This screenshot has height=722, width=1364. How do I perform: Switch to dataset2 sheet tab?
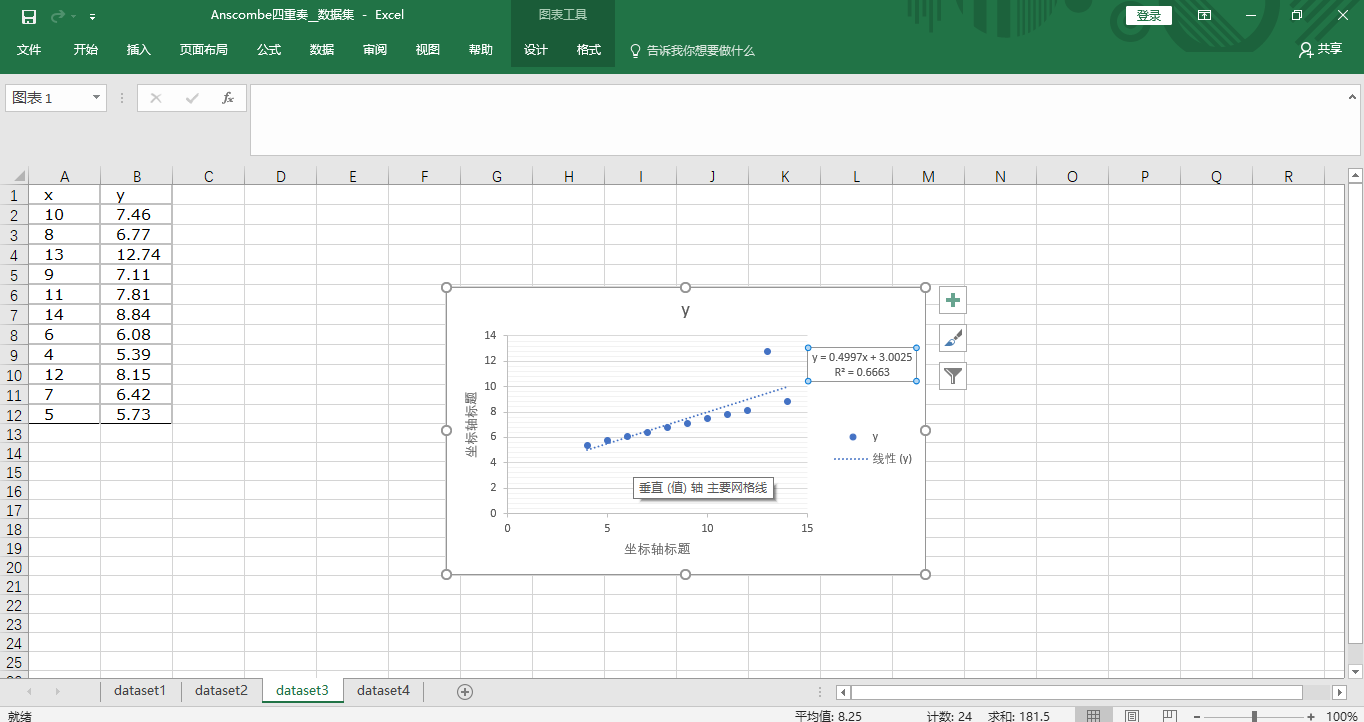221,690
